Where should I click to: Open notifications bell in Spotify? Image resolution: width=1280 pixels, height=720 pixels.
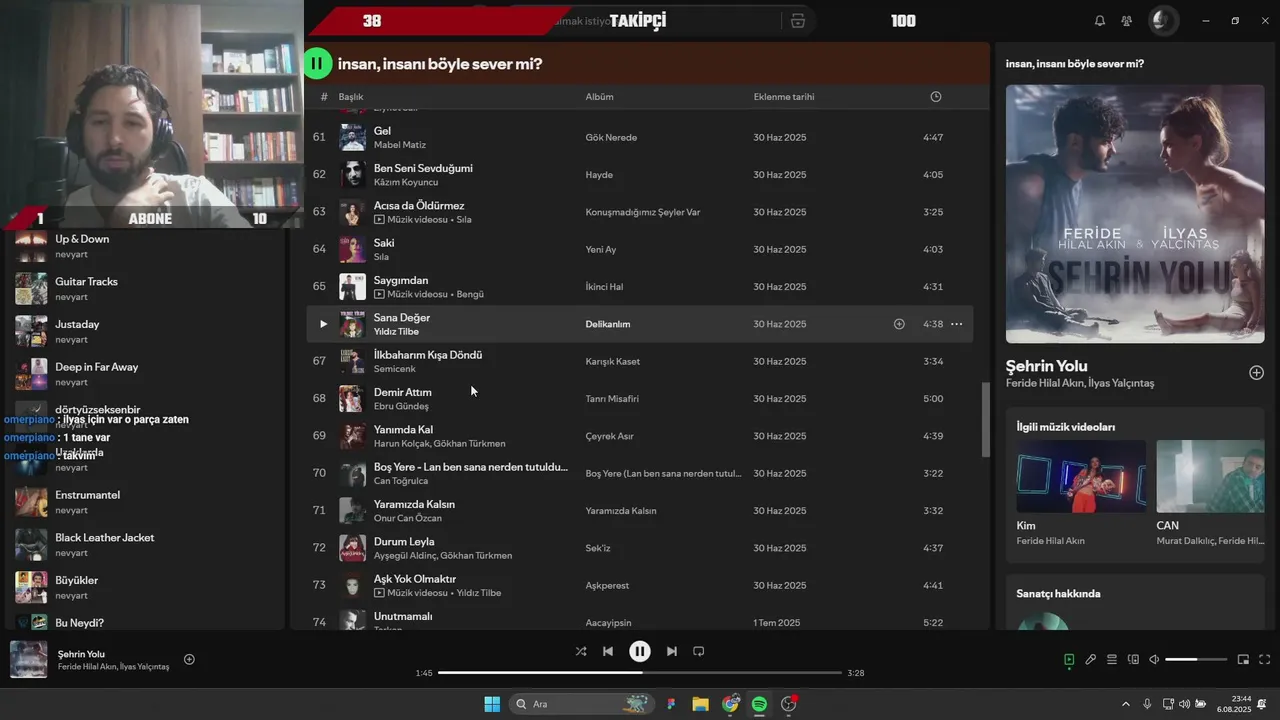pos(1100,21)
